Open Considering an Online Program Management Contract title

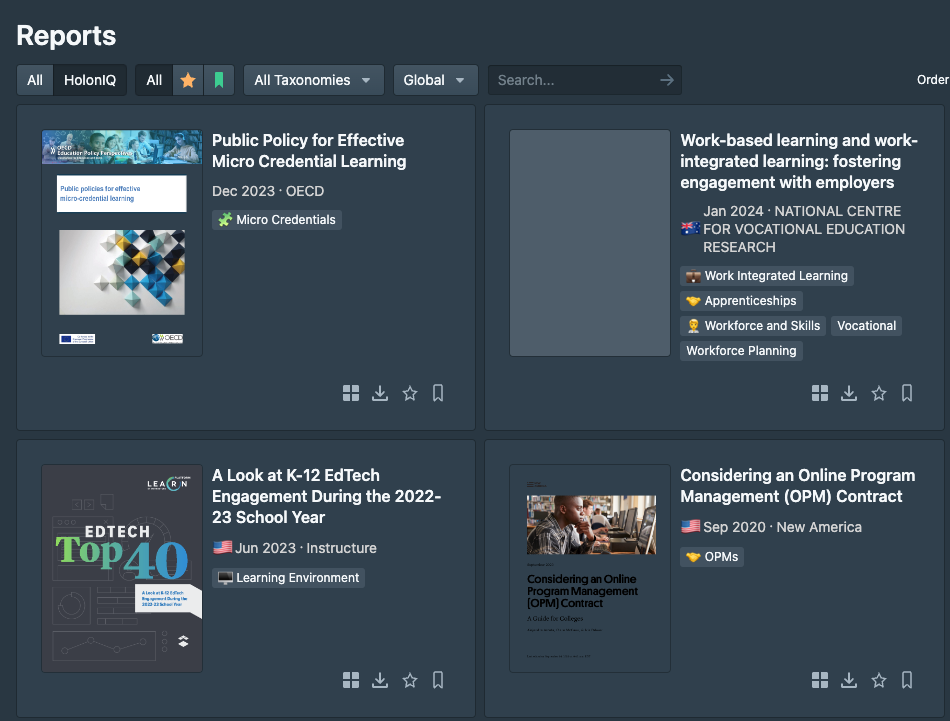point(797,486)
